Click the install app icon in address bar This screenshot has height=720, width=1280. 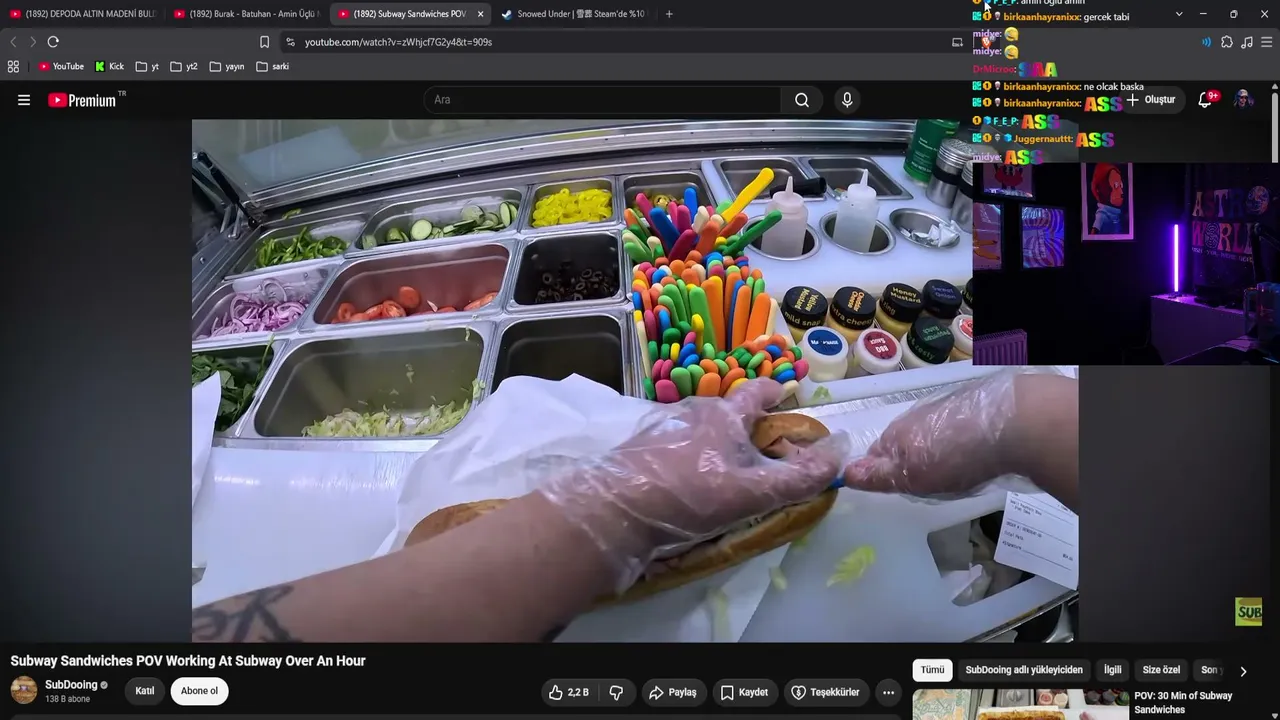(x=957, y=42)
